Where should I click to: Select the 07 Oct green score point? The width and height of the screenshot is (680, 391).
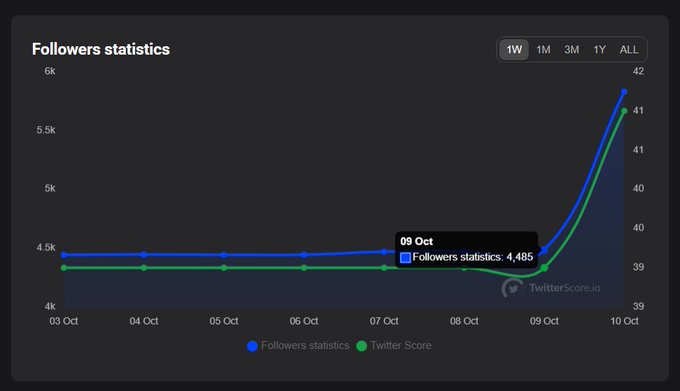[x=384, y=268]
